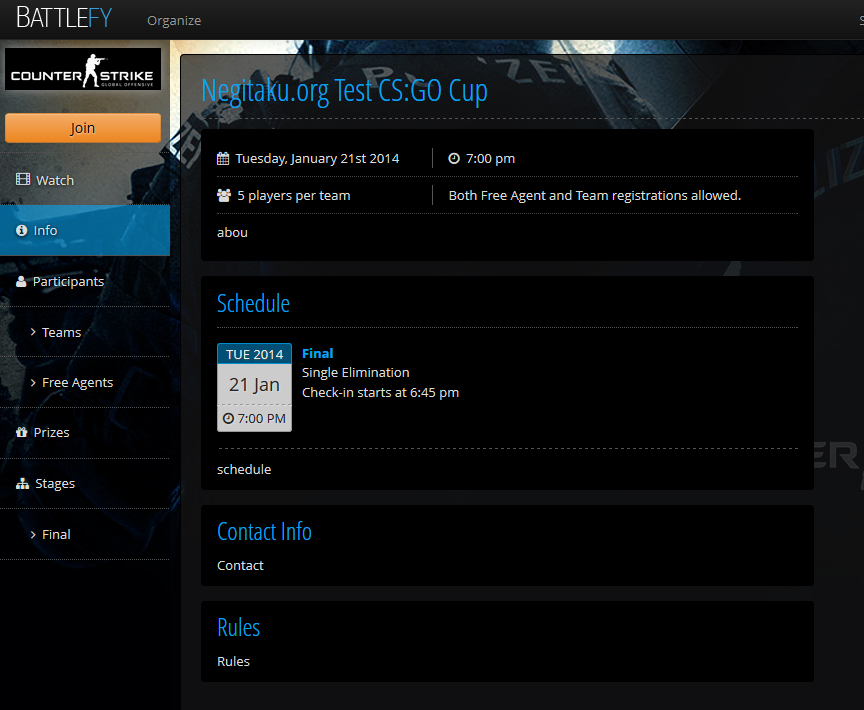Click the 'Single Elimination' text
The width and height of the screenshot is (864, 710).
pos(356,373)
